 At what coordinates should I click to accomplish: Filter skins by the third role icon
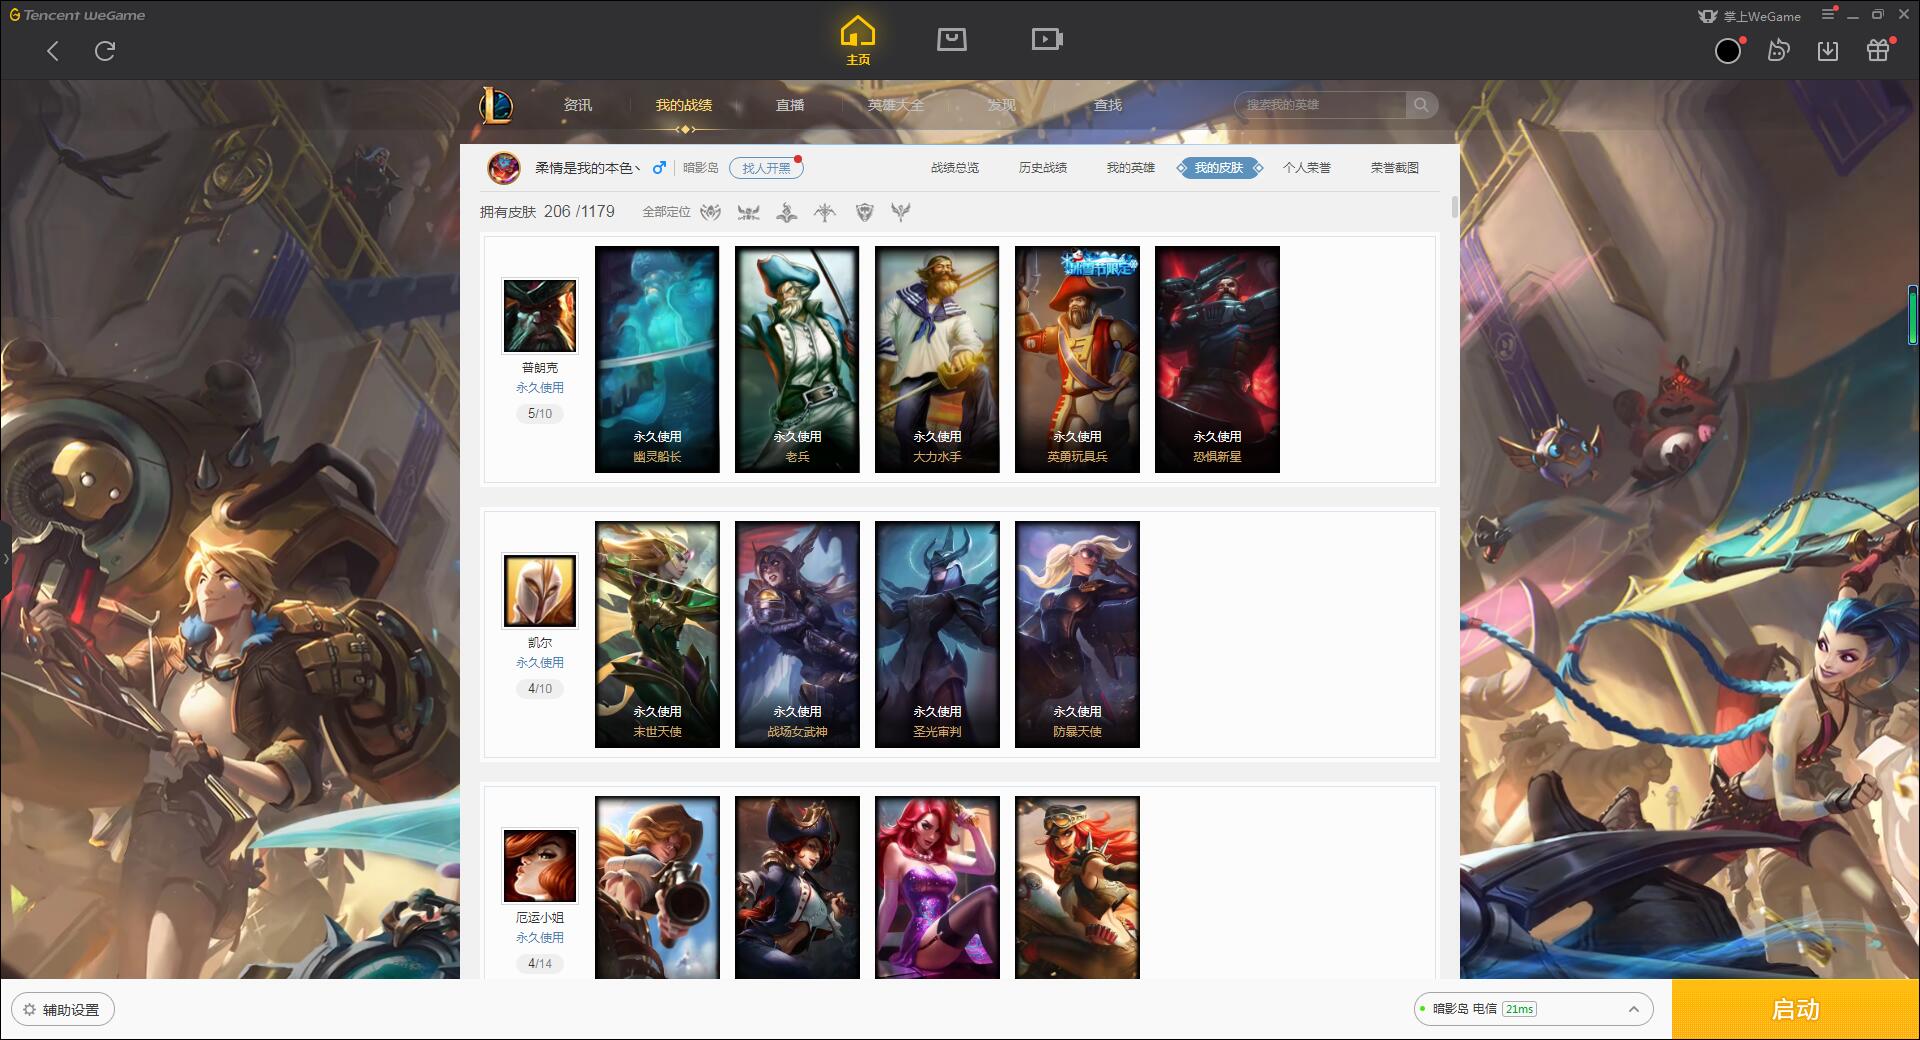[x=787, y=212]
